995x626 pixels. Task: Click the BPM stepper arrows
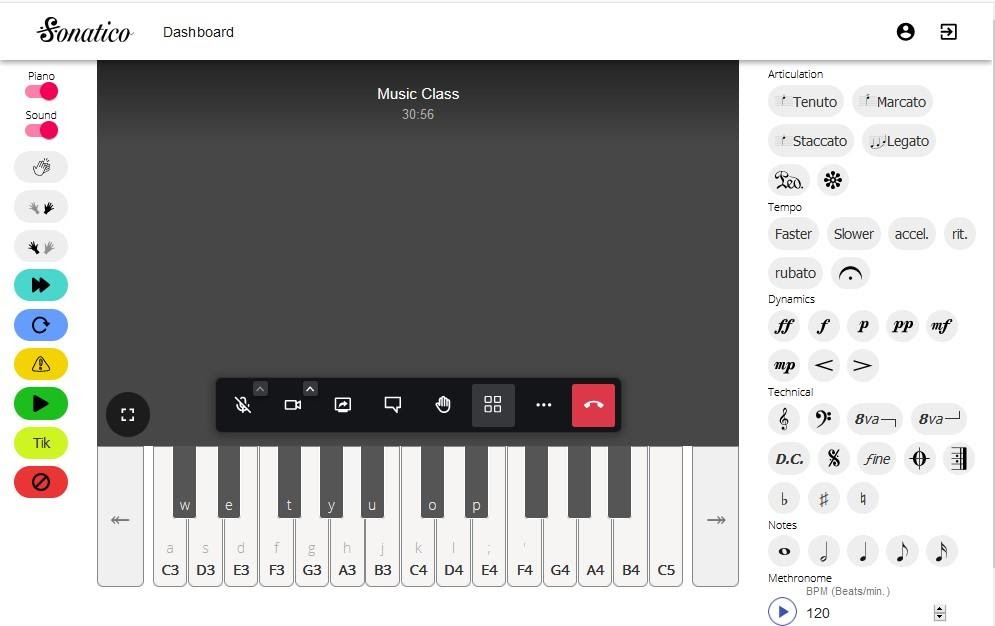point(940,613)
